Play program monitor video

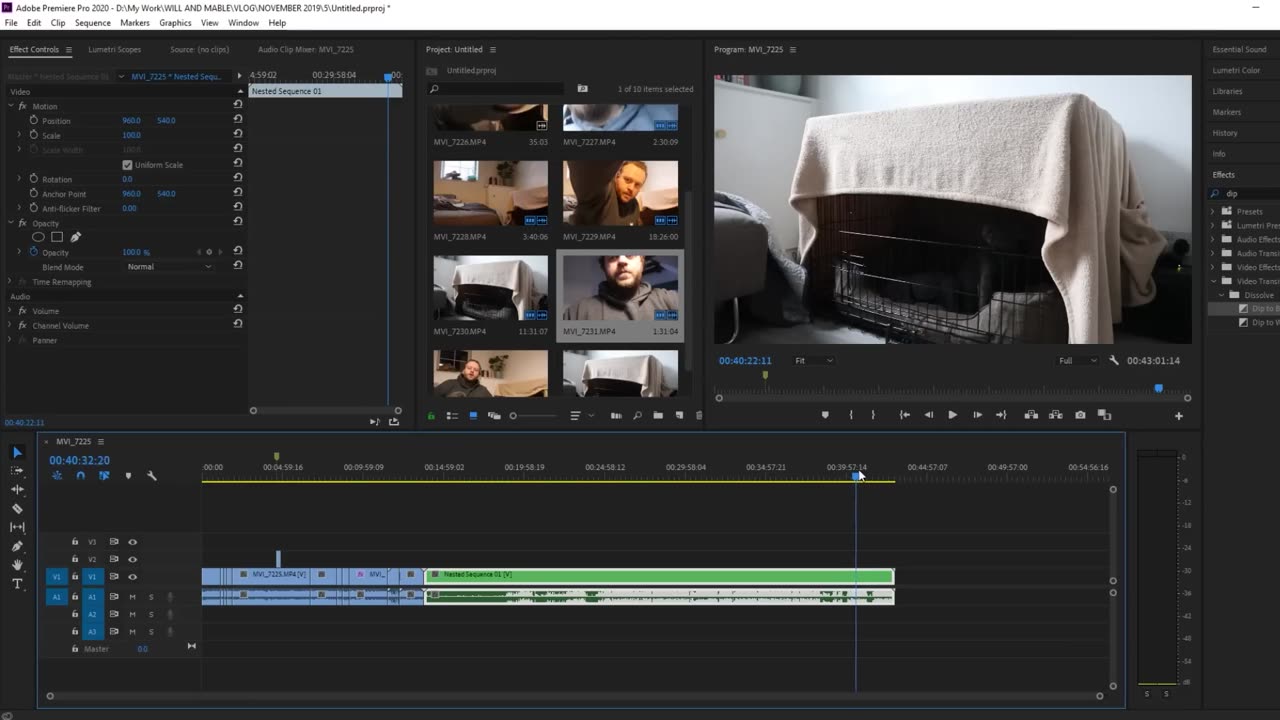pyautogui.click(x=952, y=415)
